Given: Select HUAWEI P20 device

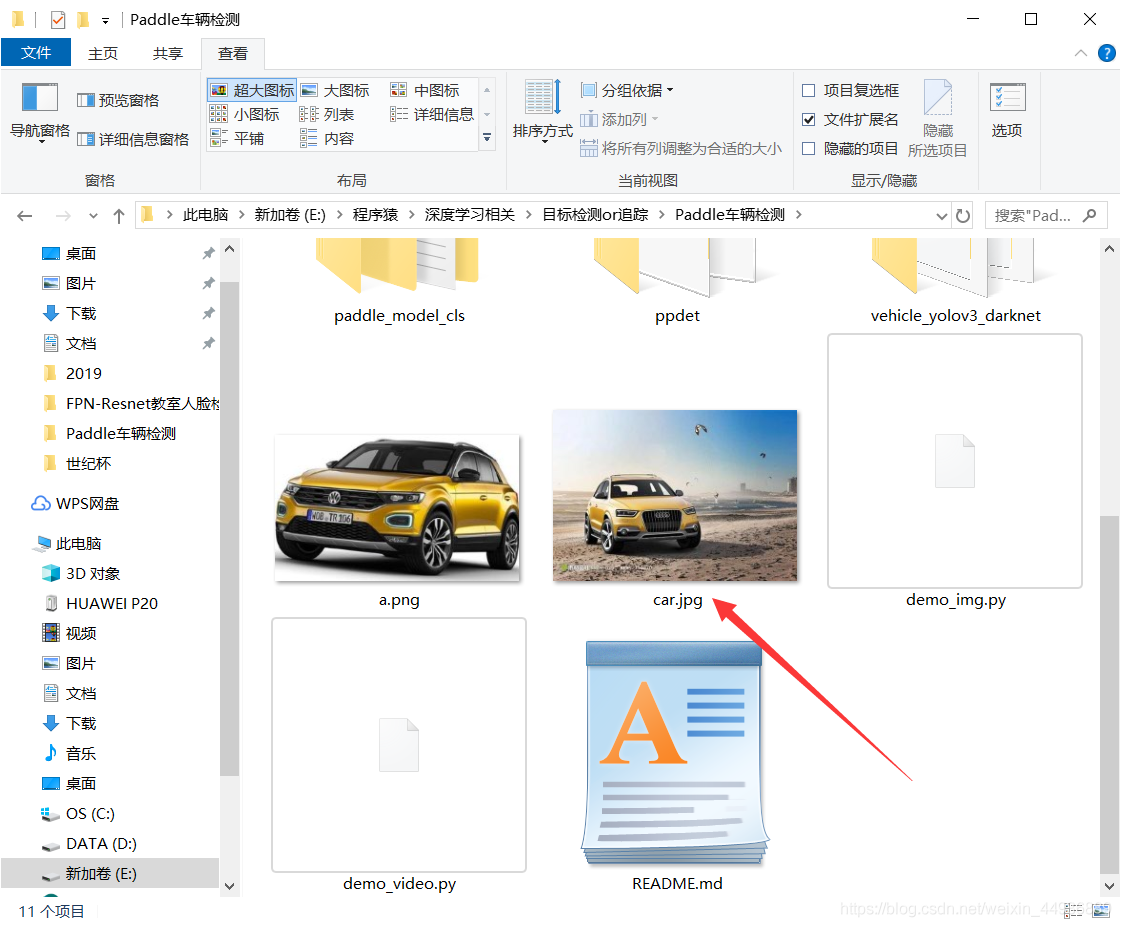Looking at the screenshot, I should 100,603.
